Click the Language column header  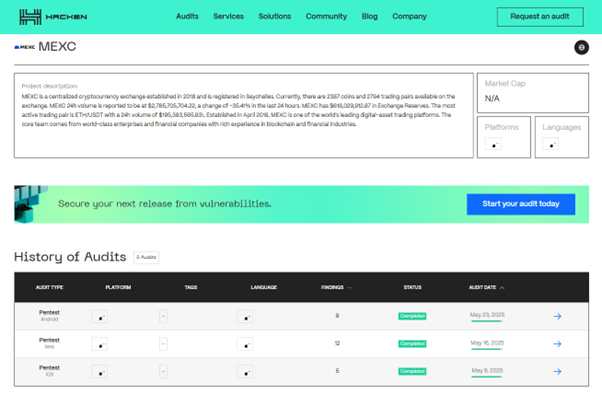[x=264, y=287]
